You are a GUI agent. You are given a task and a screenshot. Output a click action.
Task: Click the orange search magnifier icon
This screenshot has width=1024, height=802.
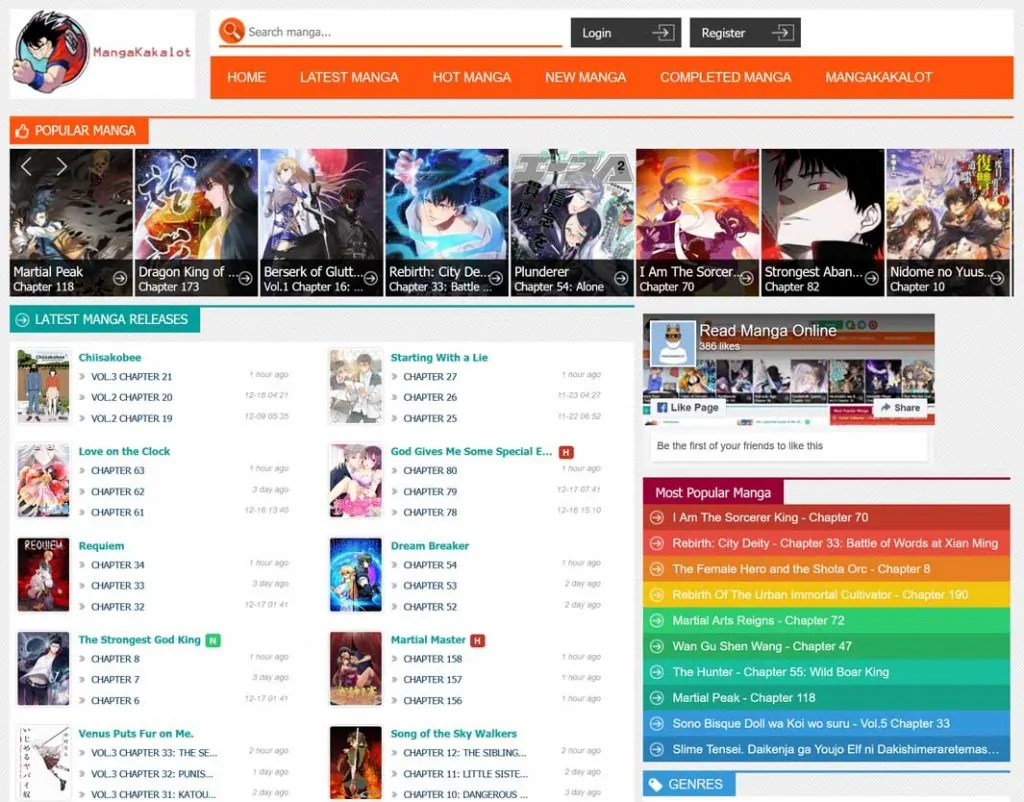(230, 31)
